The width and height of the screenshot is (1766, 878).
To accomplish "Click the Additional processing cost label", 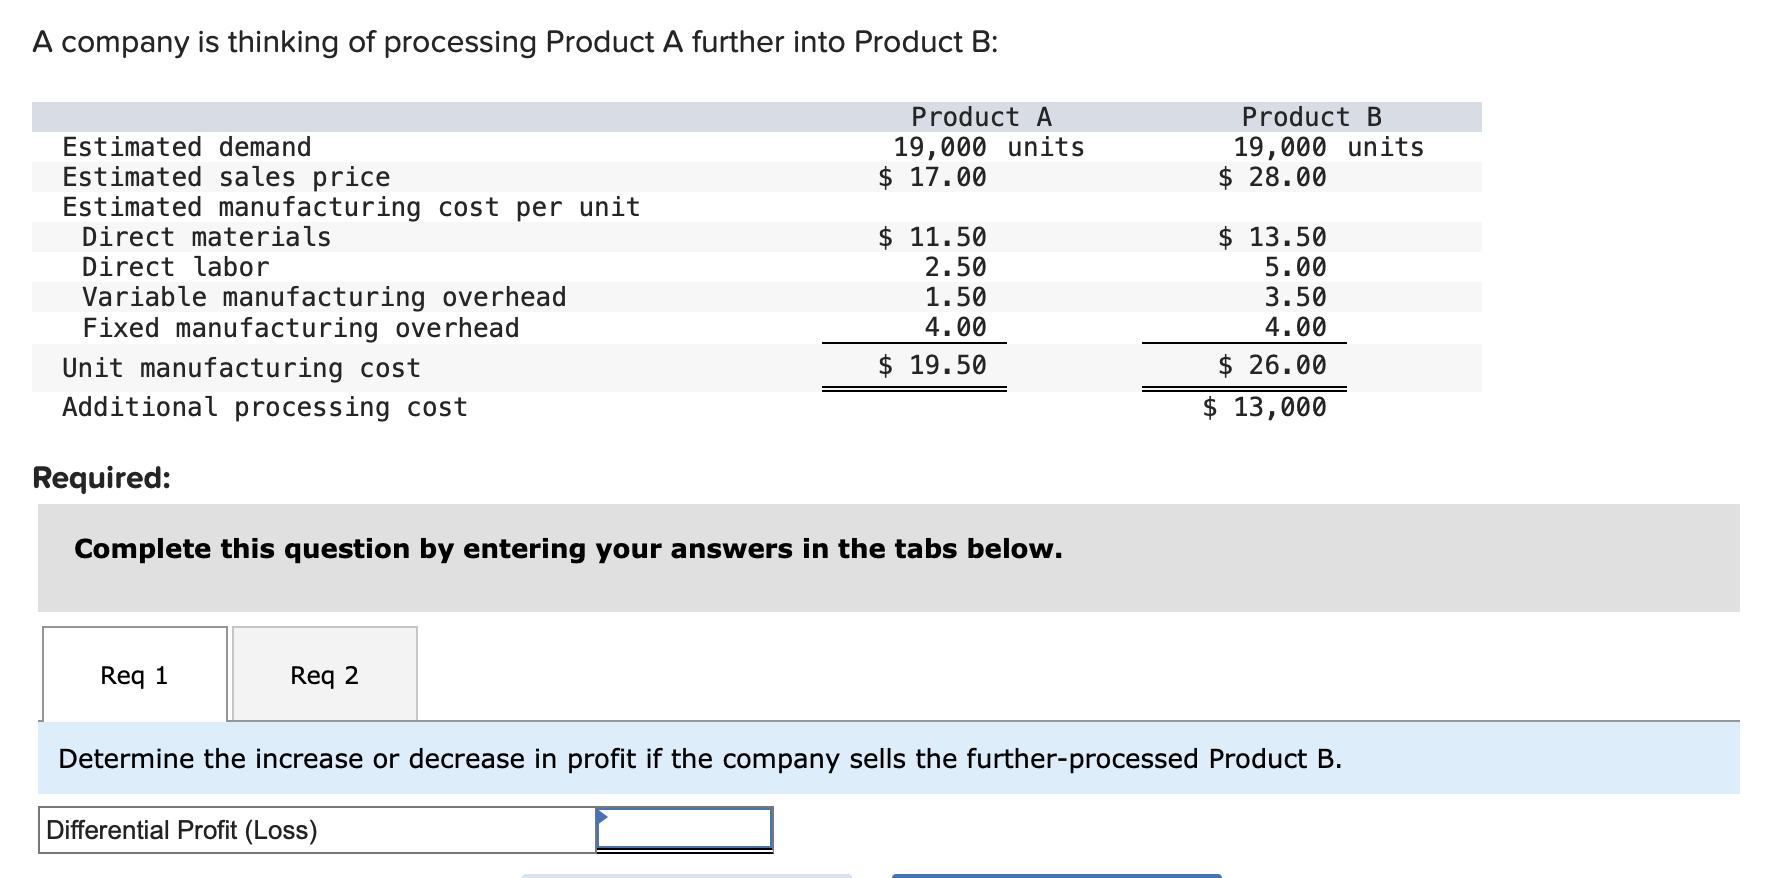I will pyautogui.click(x=265, y=407).
